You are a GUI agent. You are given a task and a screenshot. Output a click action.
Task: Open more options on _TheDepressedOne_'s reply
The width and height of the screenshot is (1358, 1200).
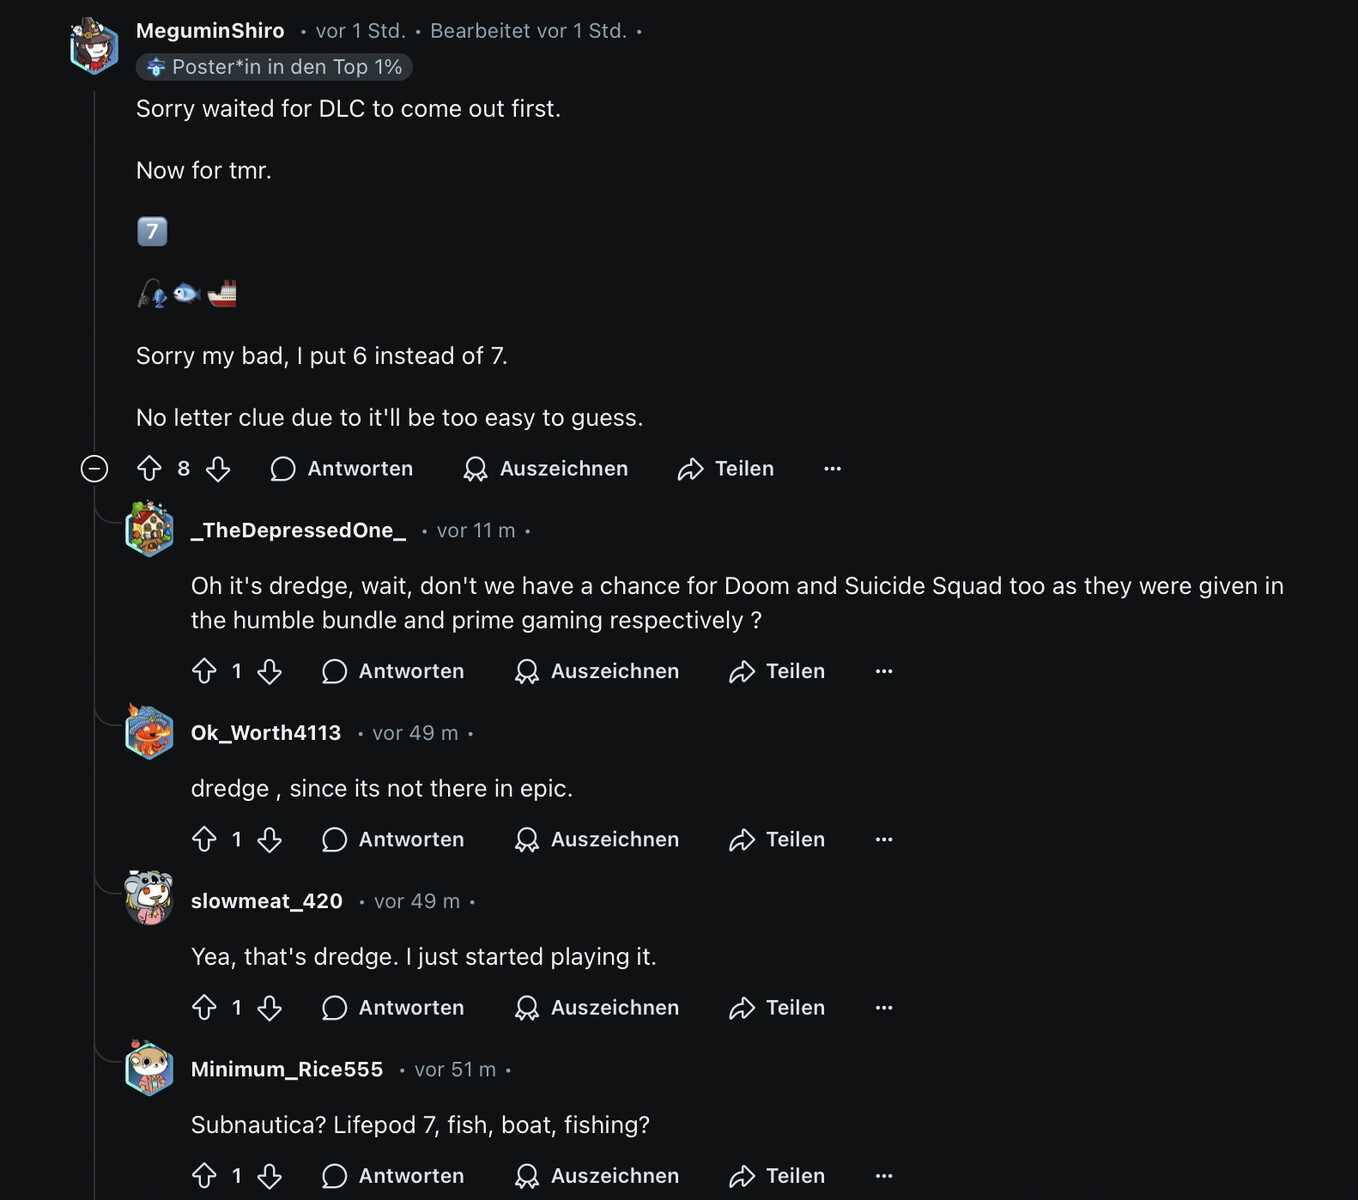tap(883, 671)
